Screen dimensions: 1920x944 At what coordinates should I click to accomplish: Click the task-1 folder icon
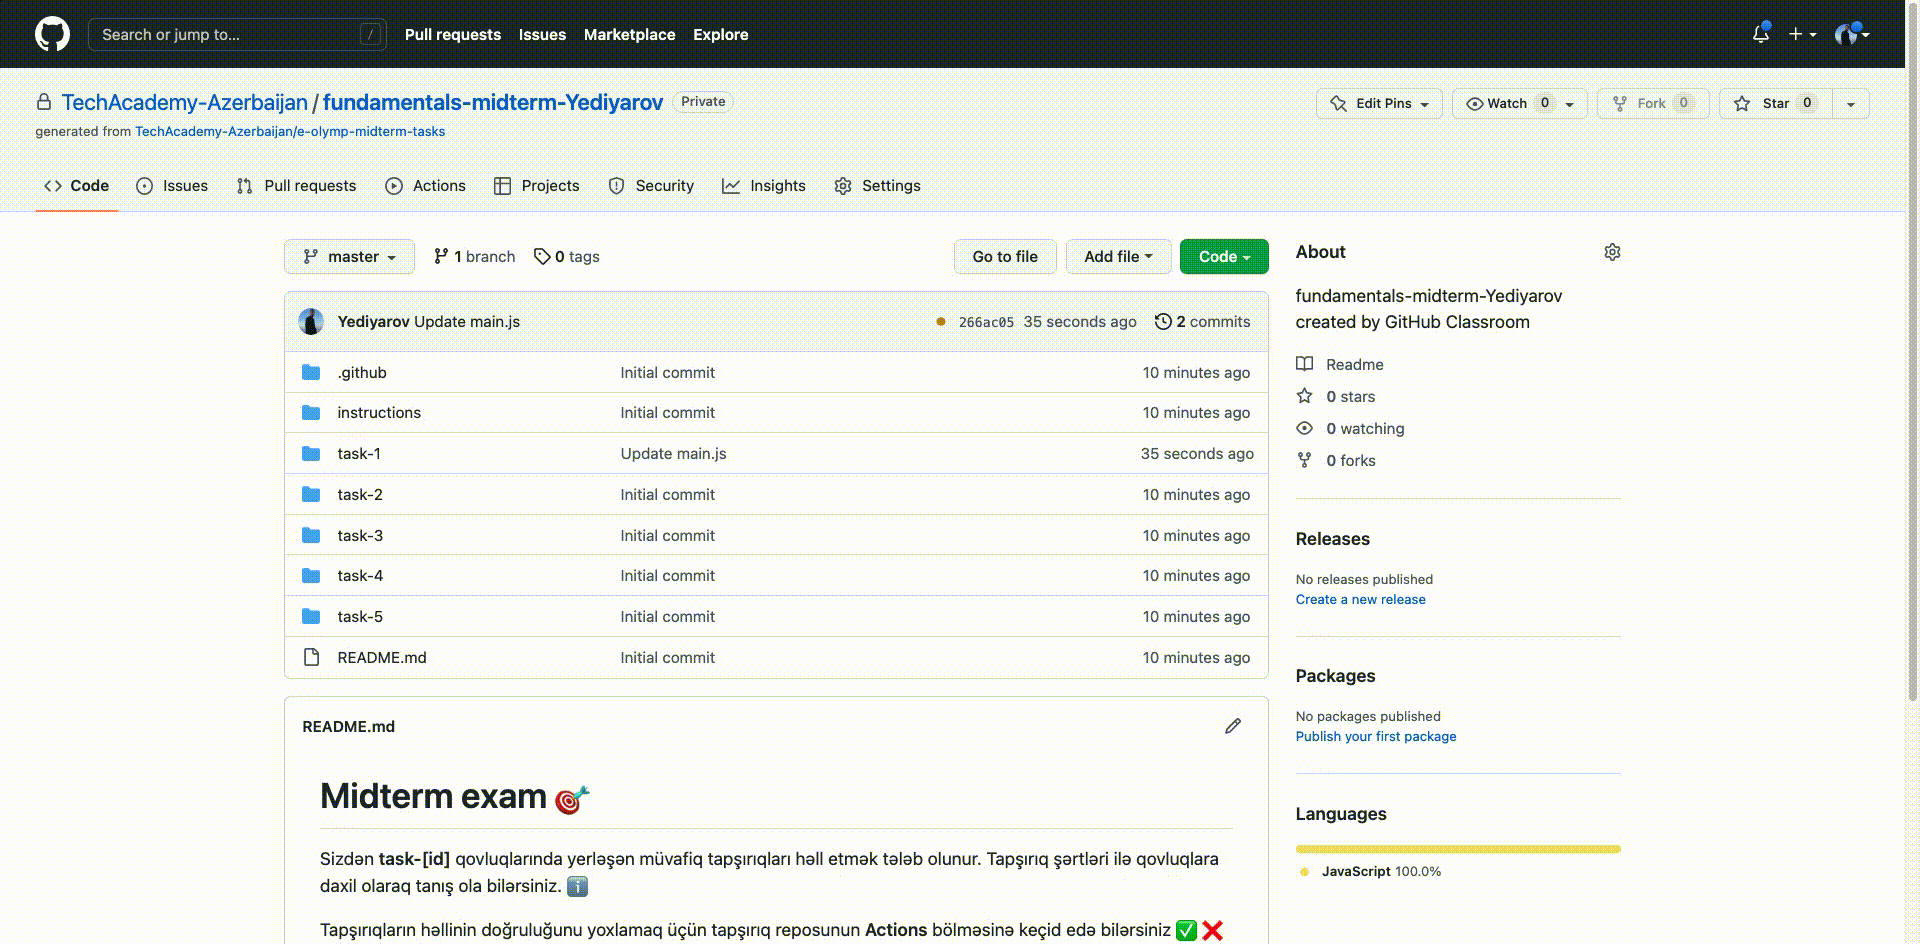(x=311, y=453)
